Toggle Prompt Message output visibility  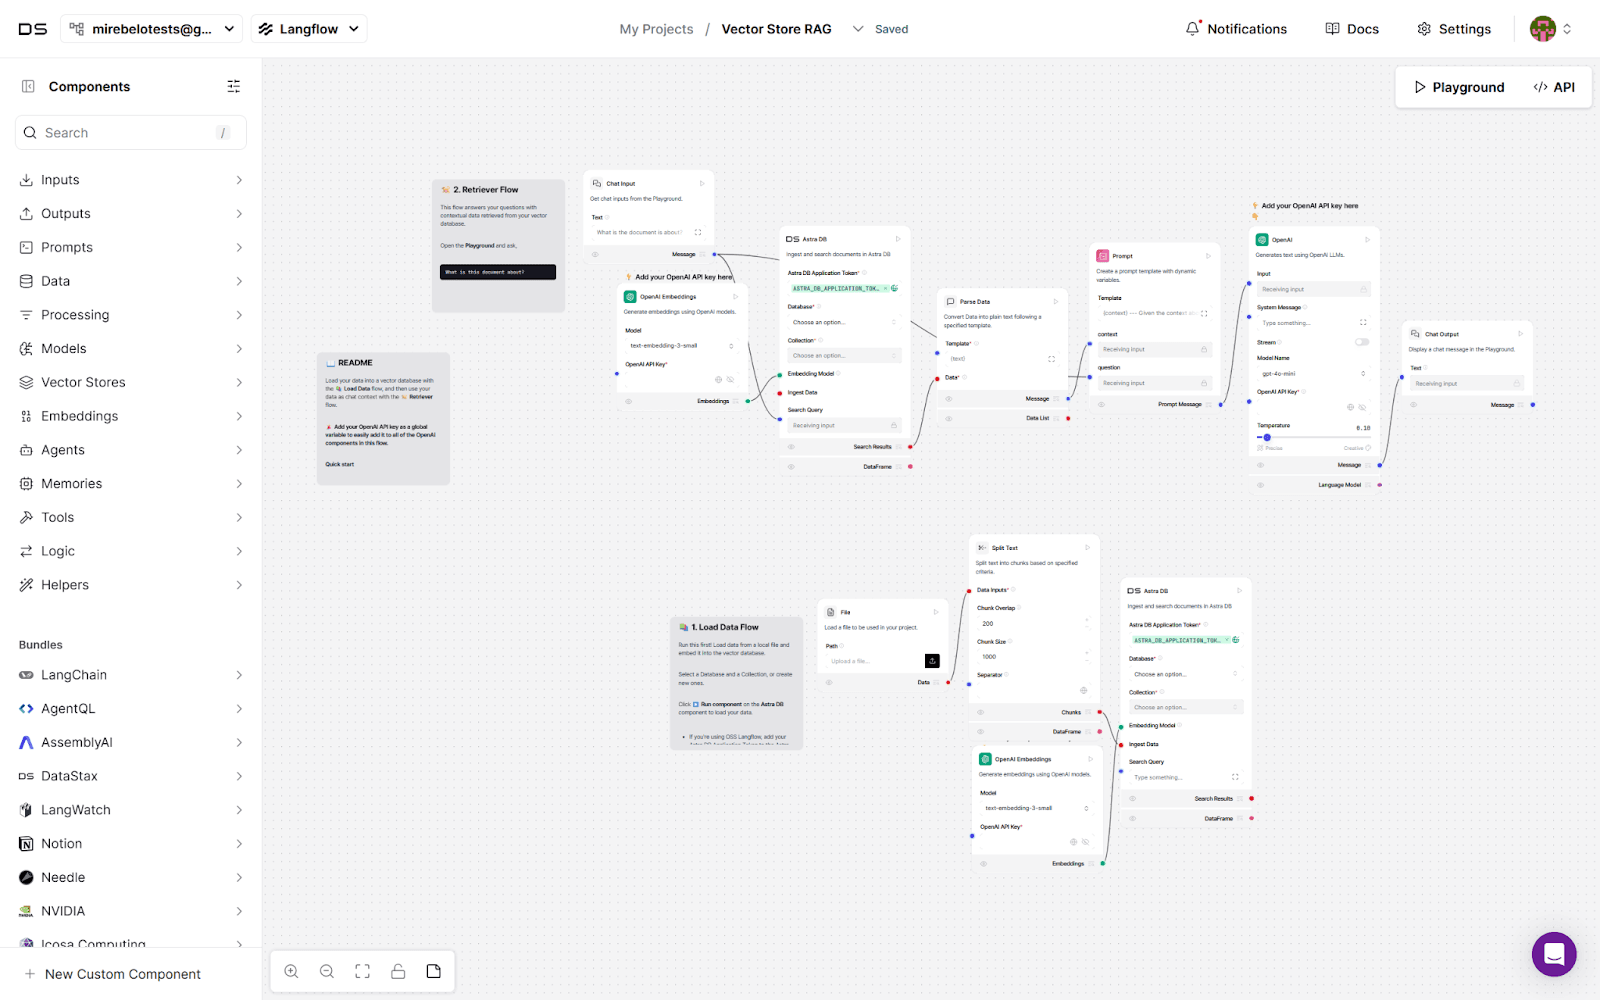pos(1102,405)
